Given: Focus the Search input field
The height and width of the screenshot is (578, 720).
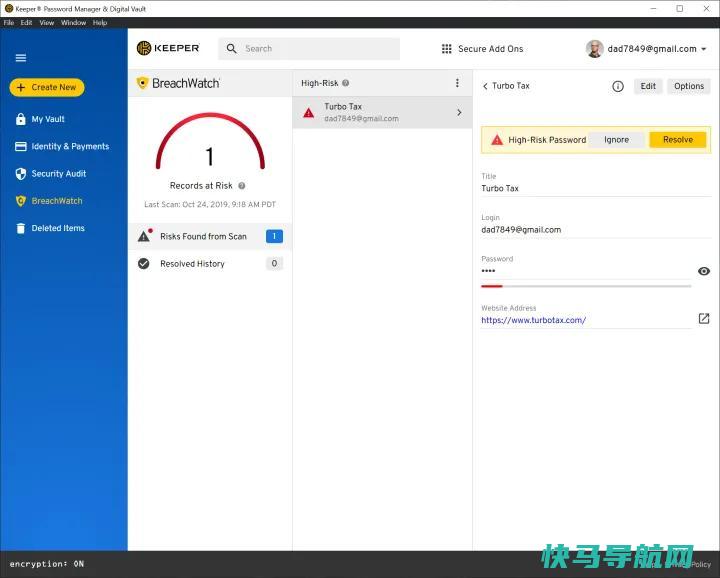Looking at the screenshot, I should click(x=309, y=49).
